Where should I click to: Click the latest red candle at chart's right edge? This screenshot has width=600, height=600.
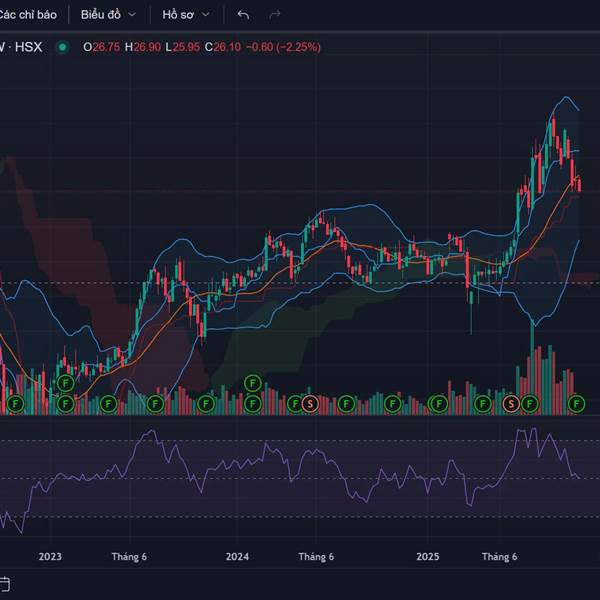click(578, 184)
